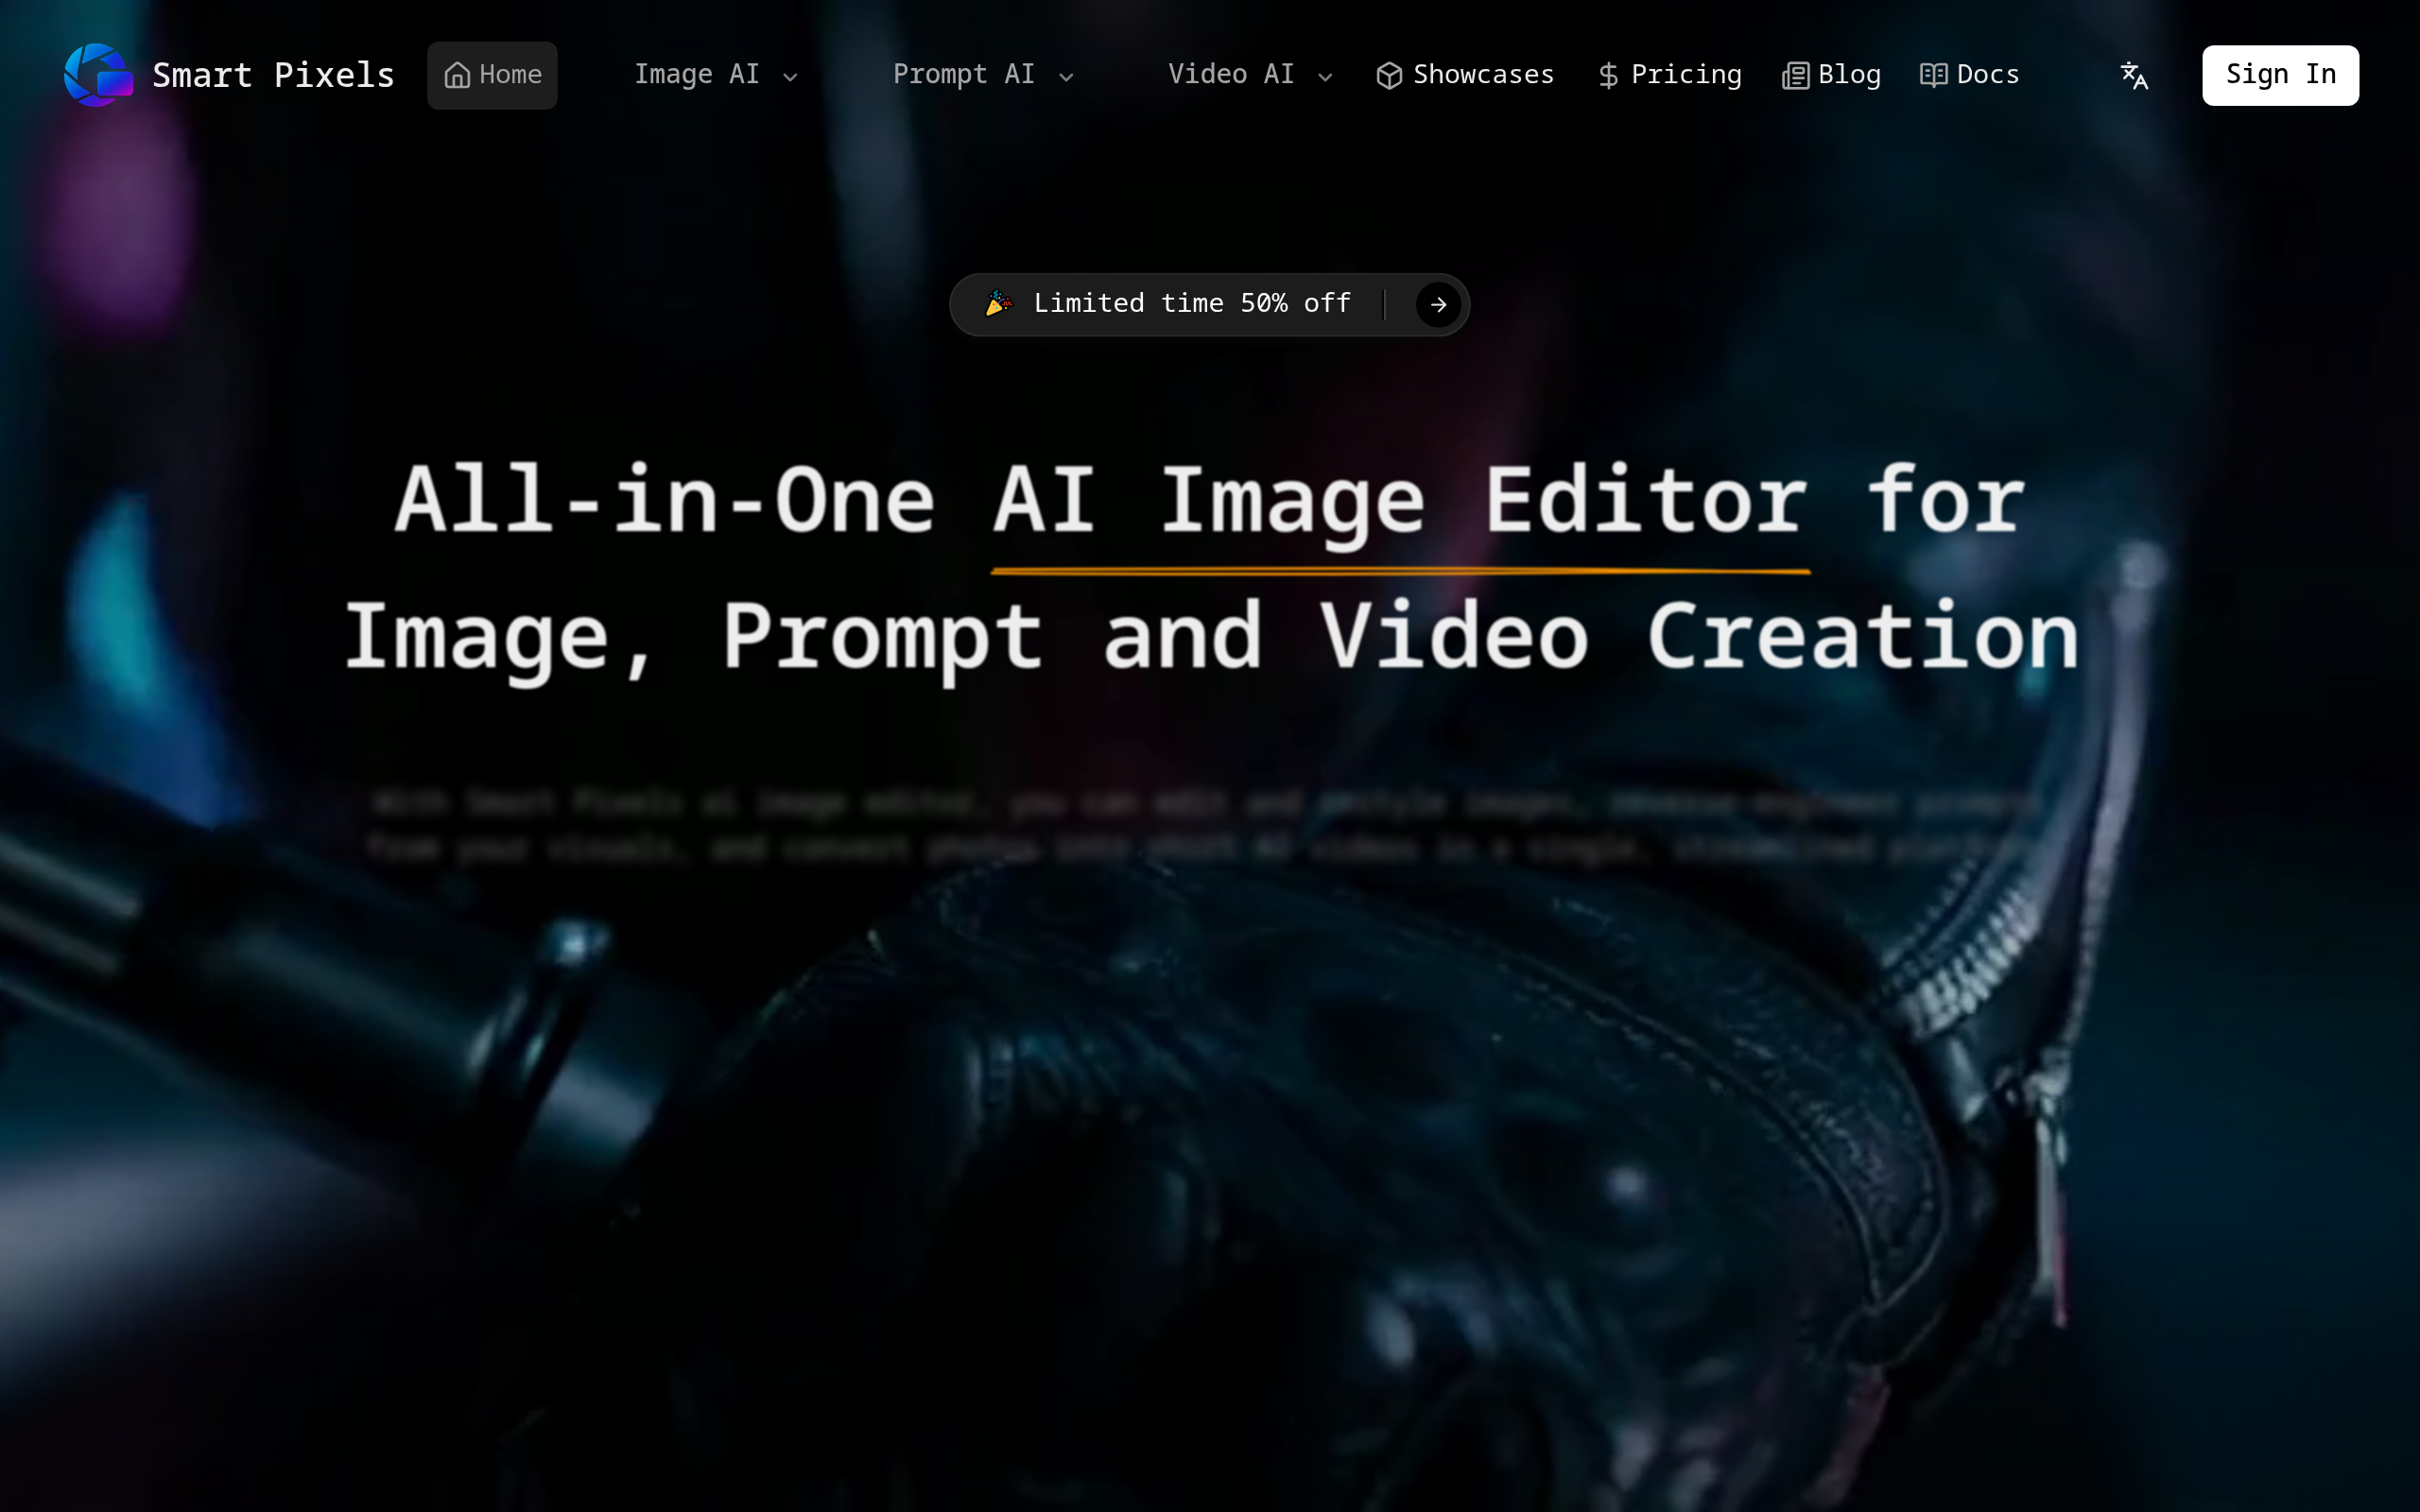Click the All-in-One AI Image Editor headline
This screenshot has height=1512, width=2420.
pos(1209,500)
